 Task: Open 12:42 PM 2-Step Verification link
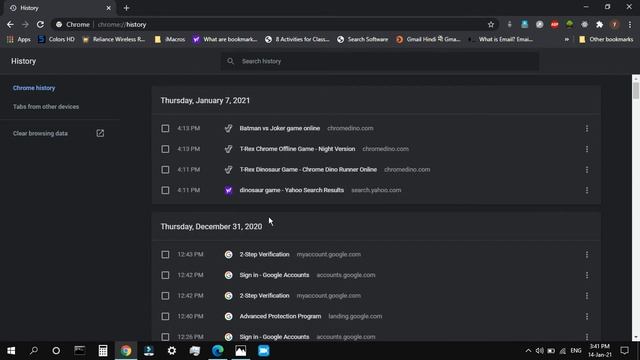pyautogui.click(x=264, y=296)
